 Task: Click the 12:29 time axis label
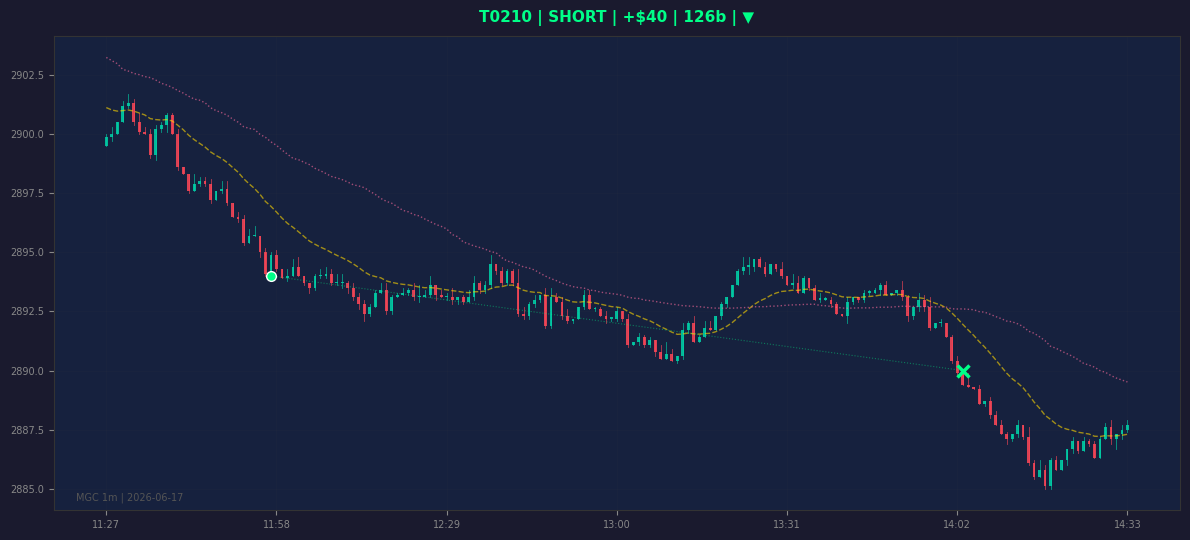tap(446, 524)
